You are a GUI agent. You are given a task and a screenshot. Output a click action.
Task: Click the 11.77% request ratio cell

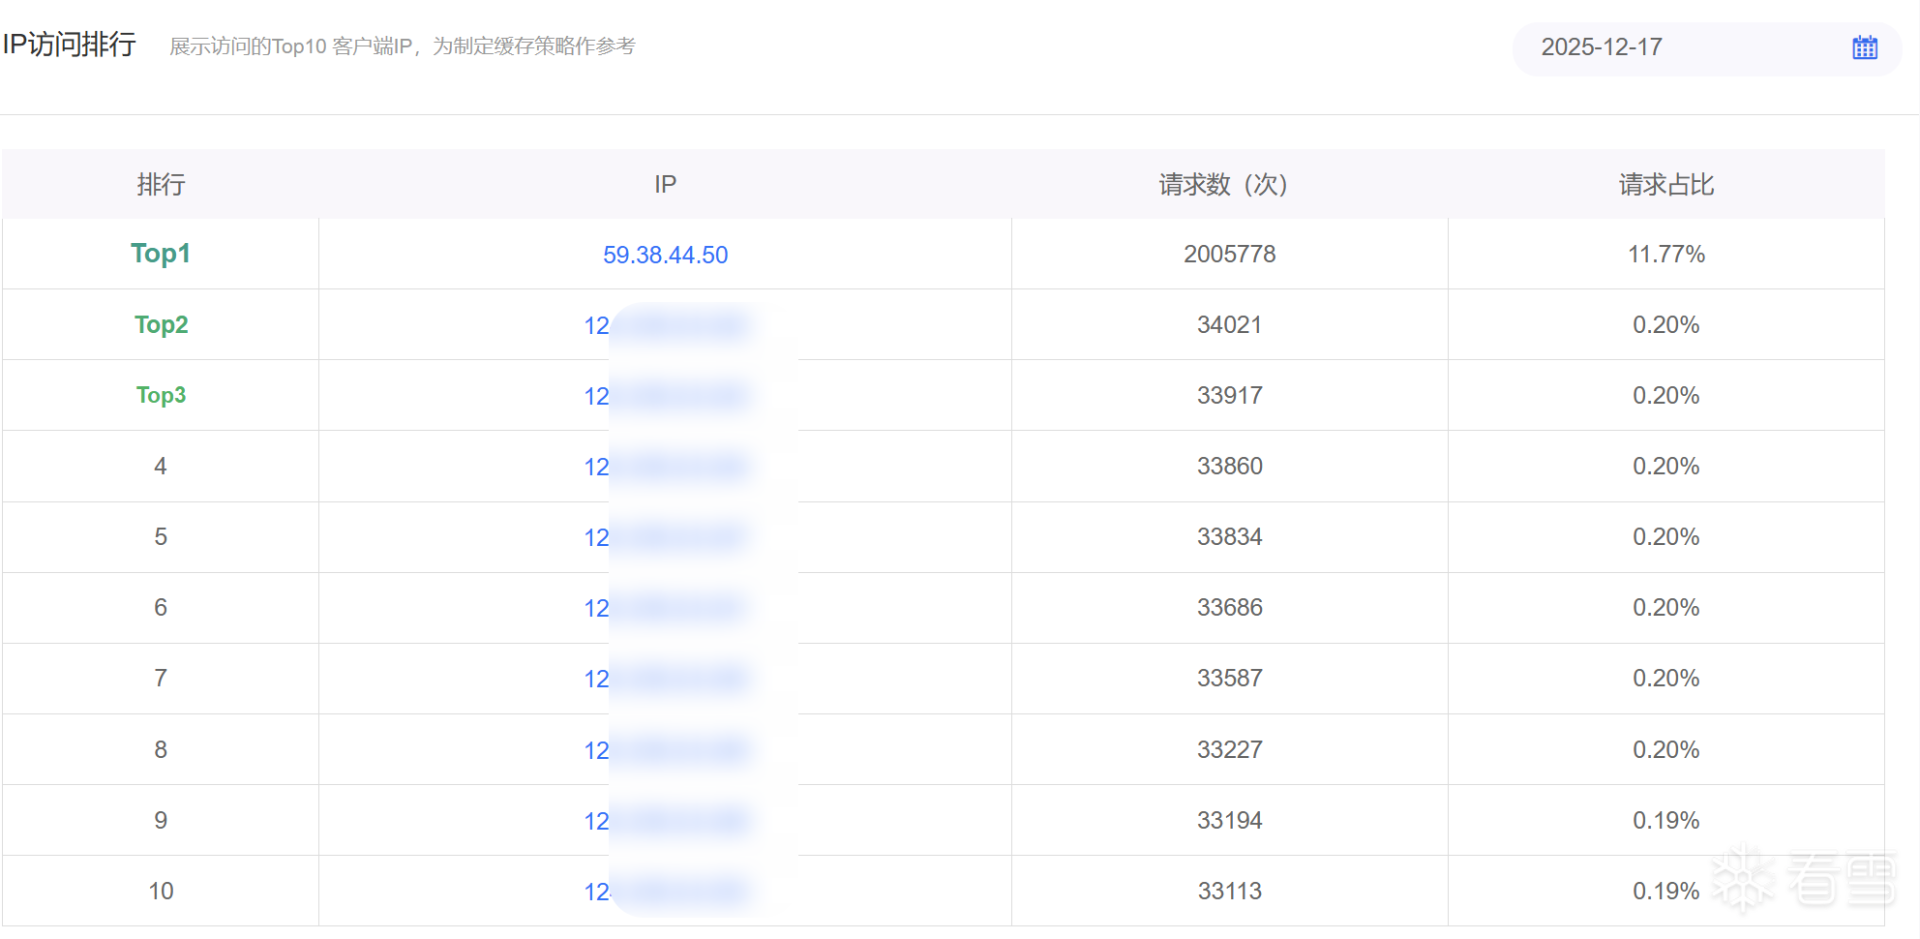pyautogui.click(x=1666, y=255)
